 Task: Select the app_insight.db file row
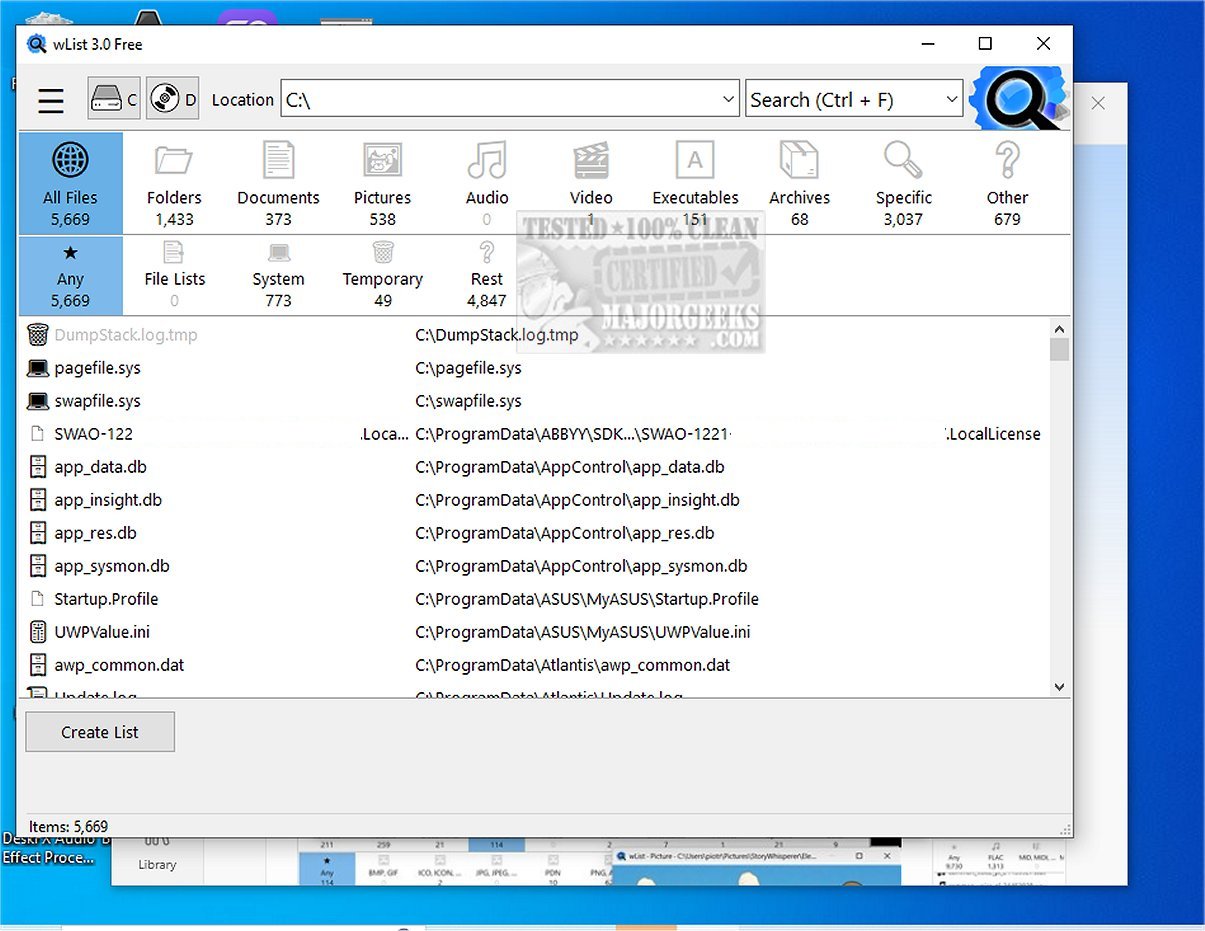[535, 500]
